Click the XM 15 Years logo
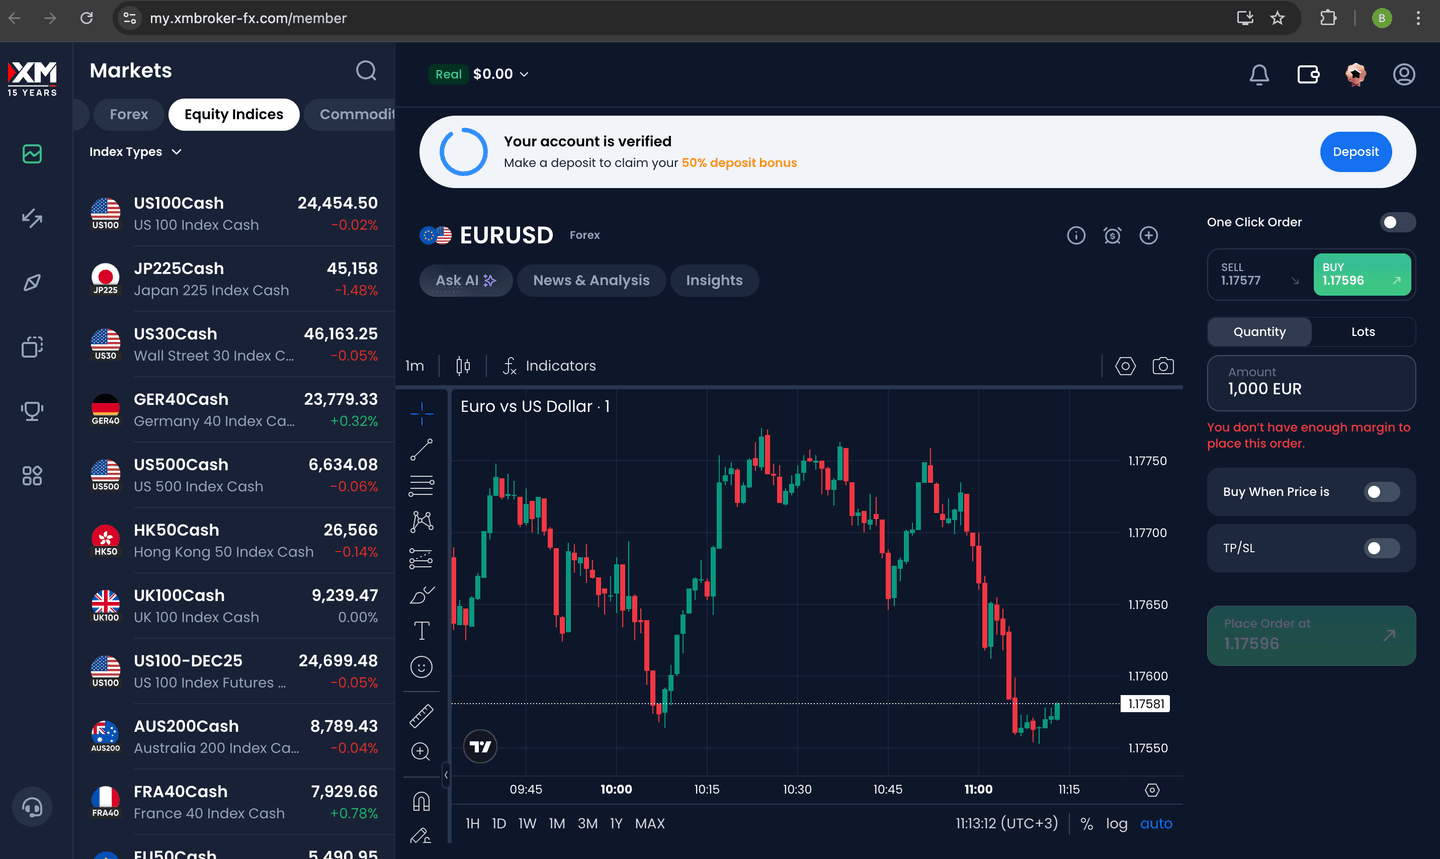Viewport: 1440px width, 859px height. click(x=32, y=78)
